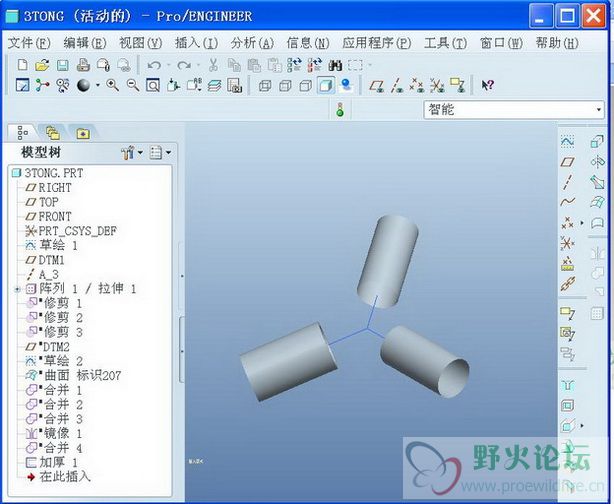Click the binoculars Find icon
This screenshot has width=614, height=504.
coord(335,65)
